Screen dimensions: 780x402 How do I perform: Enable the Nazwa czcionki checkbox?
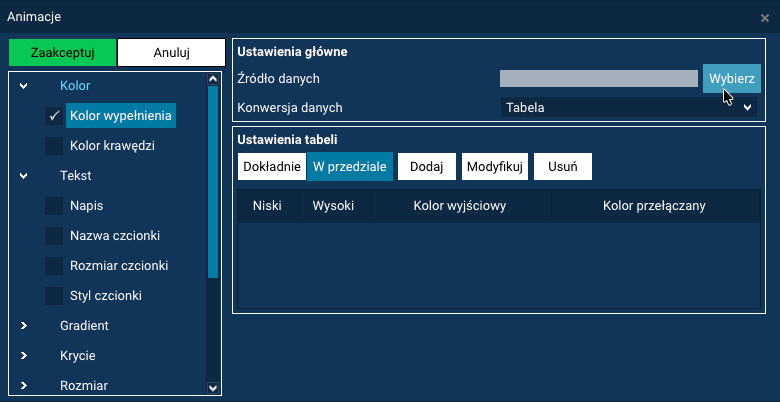[x=54, y=236]
